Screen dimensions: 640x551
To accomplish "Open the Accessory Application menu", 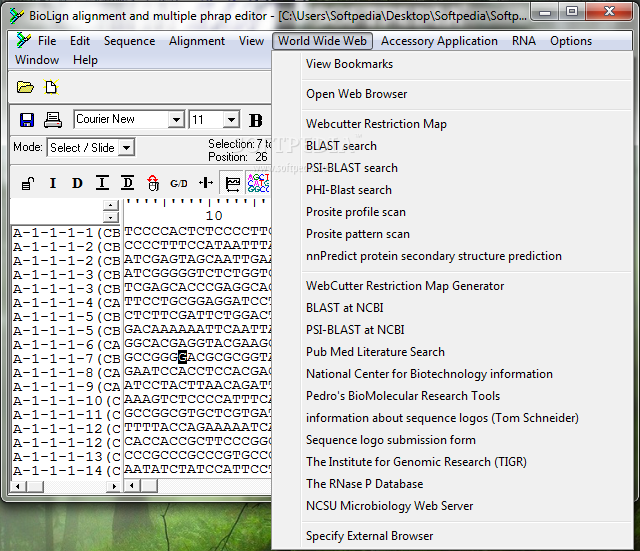I will tap(439, 41).
